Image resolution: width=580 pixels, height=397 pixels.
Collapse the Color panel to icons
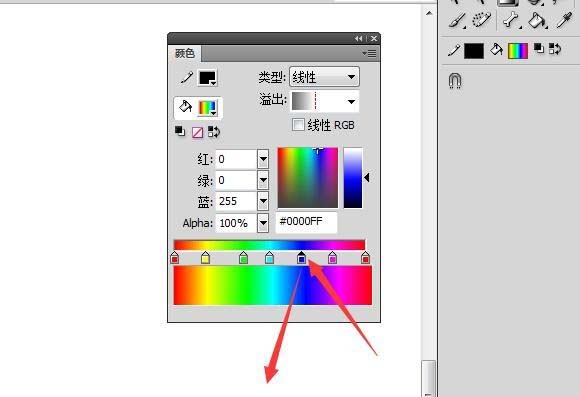pos(358,38)
